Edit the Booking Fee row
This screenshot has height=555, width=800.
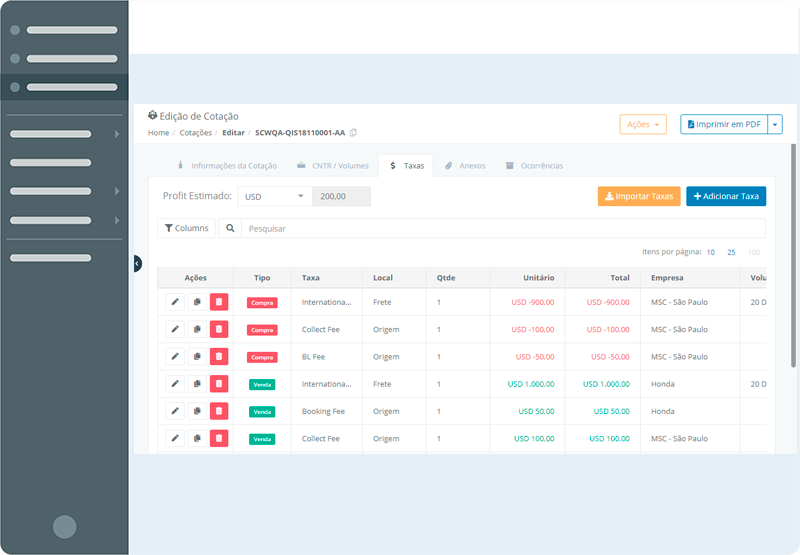coord(175,411)
